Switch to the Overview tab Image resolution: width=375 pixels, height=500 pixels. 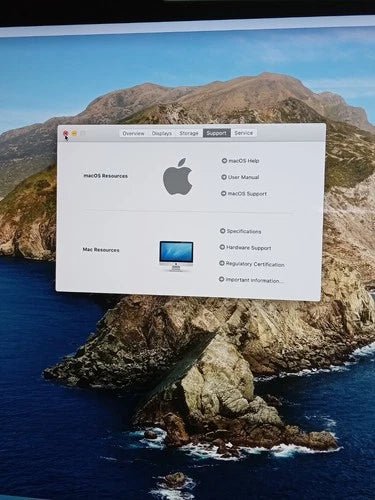click(133, 133)
